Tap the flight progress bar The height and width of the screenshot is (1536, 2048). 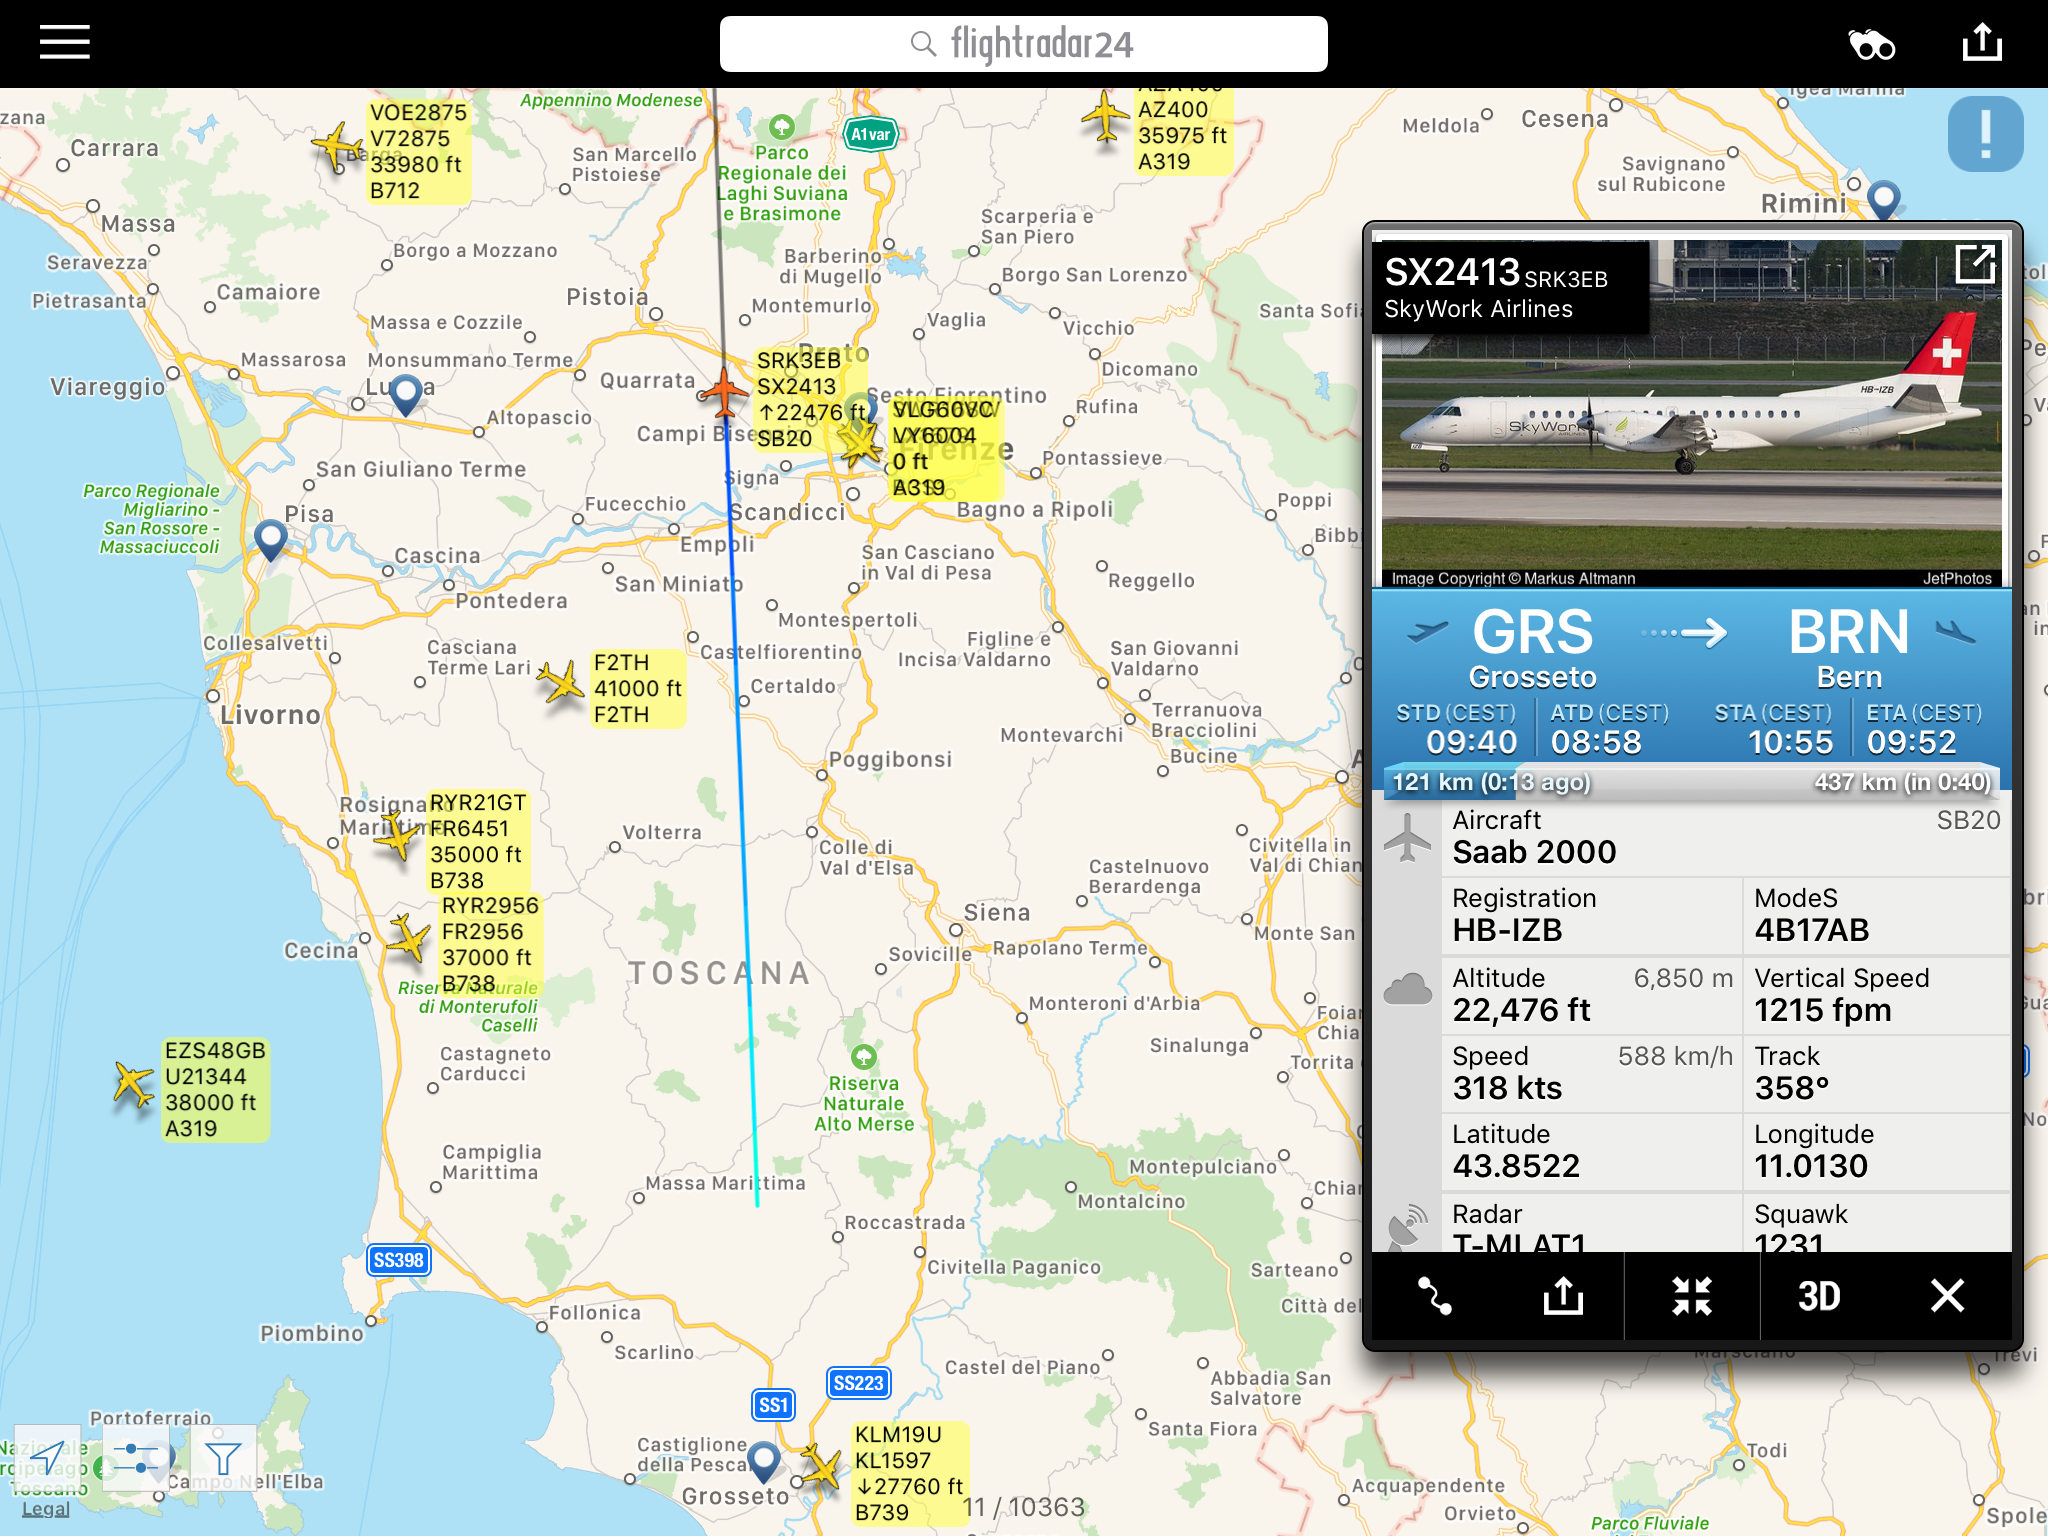coord(1691,782)
